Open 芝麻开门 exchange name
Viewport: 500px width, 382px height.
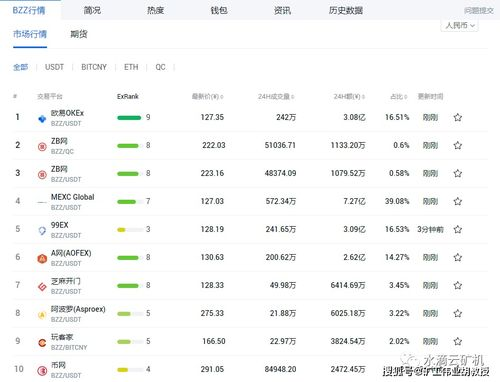pyautogui.click(x=66, y=281)
